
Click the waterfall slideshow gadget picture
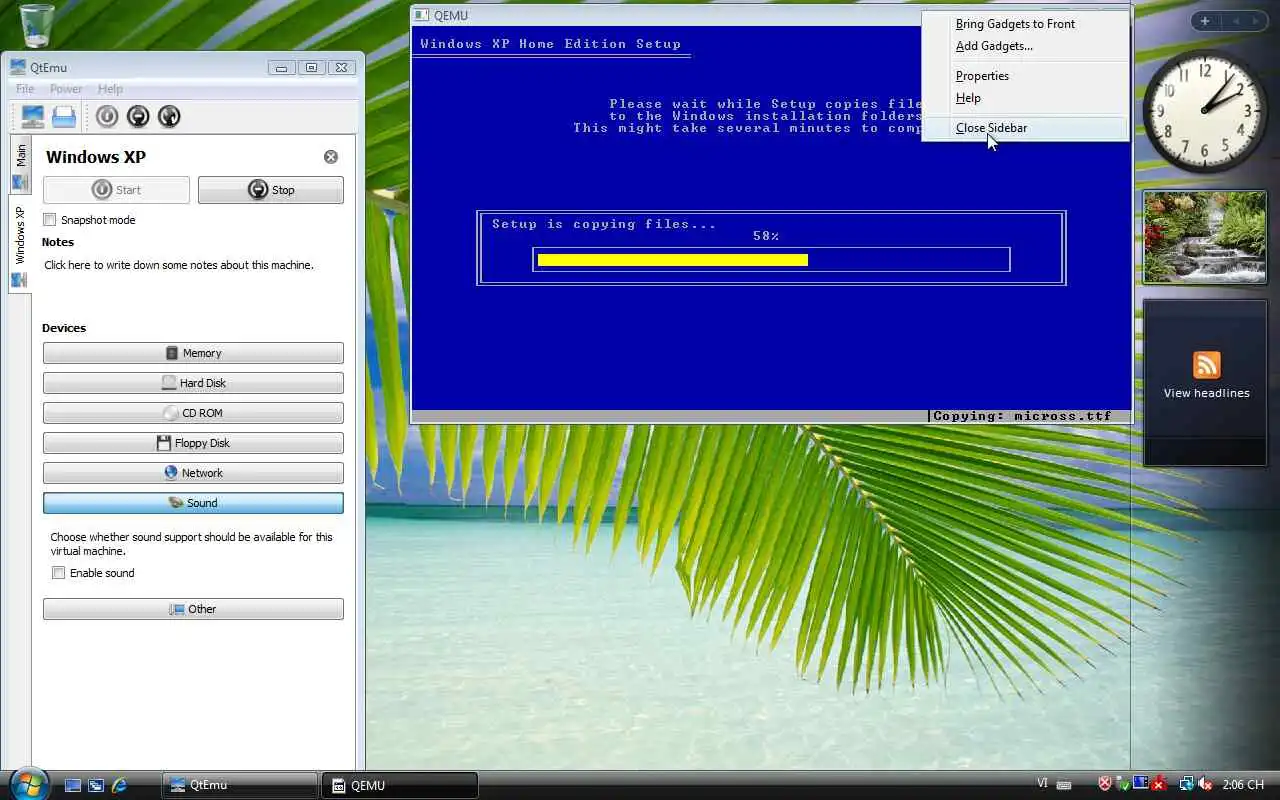(1204, 238)
